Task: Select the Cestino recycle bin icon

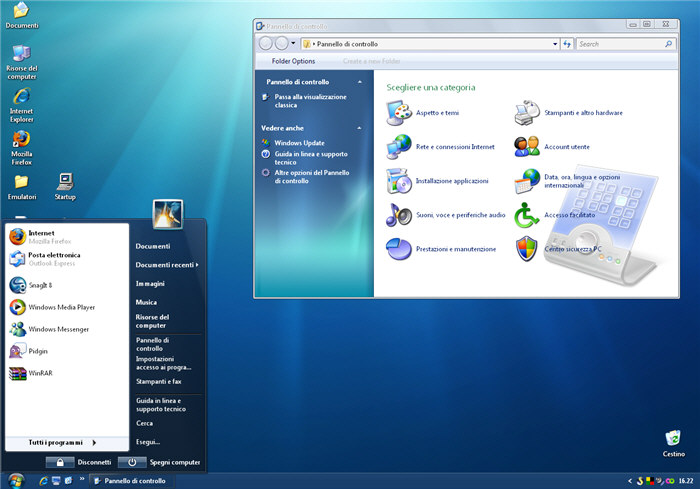Action: tap(674, 444)
